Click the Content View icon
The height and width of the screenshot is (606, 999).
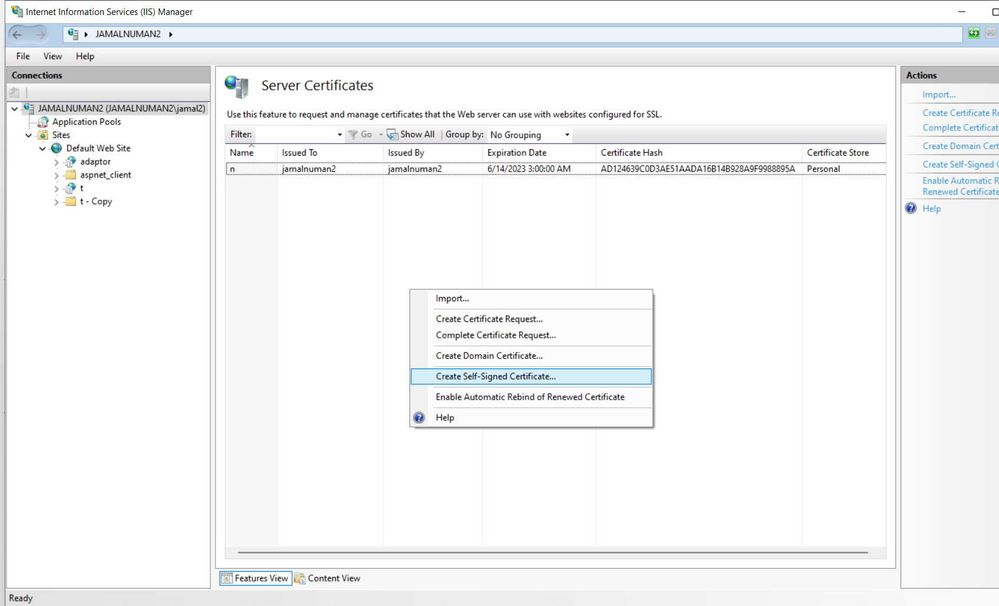[299, 579]
